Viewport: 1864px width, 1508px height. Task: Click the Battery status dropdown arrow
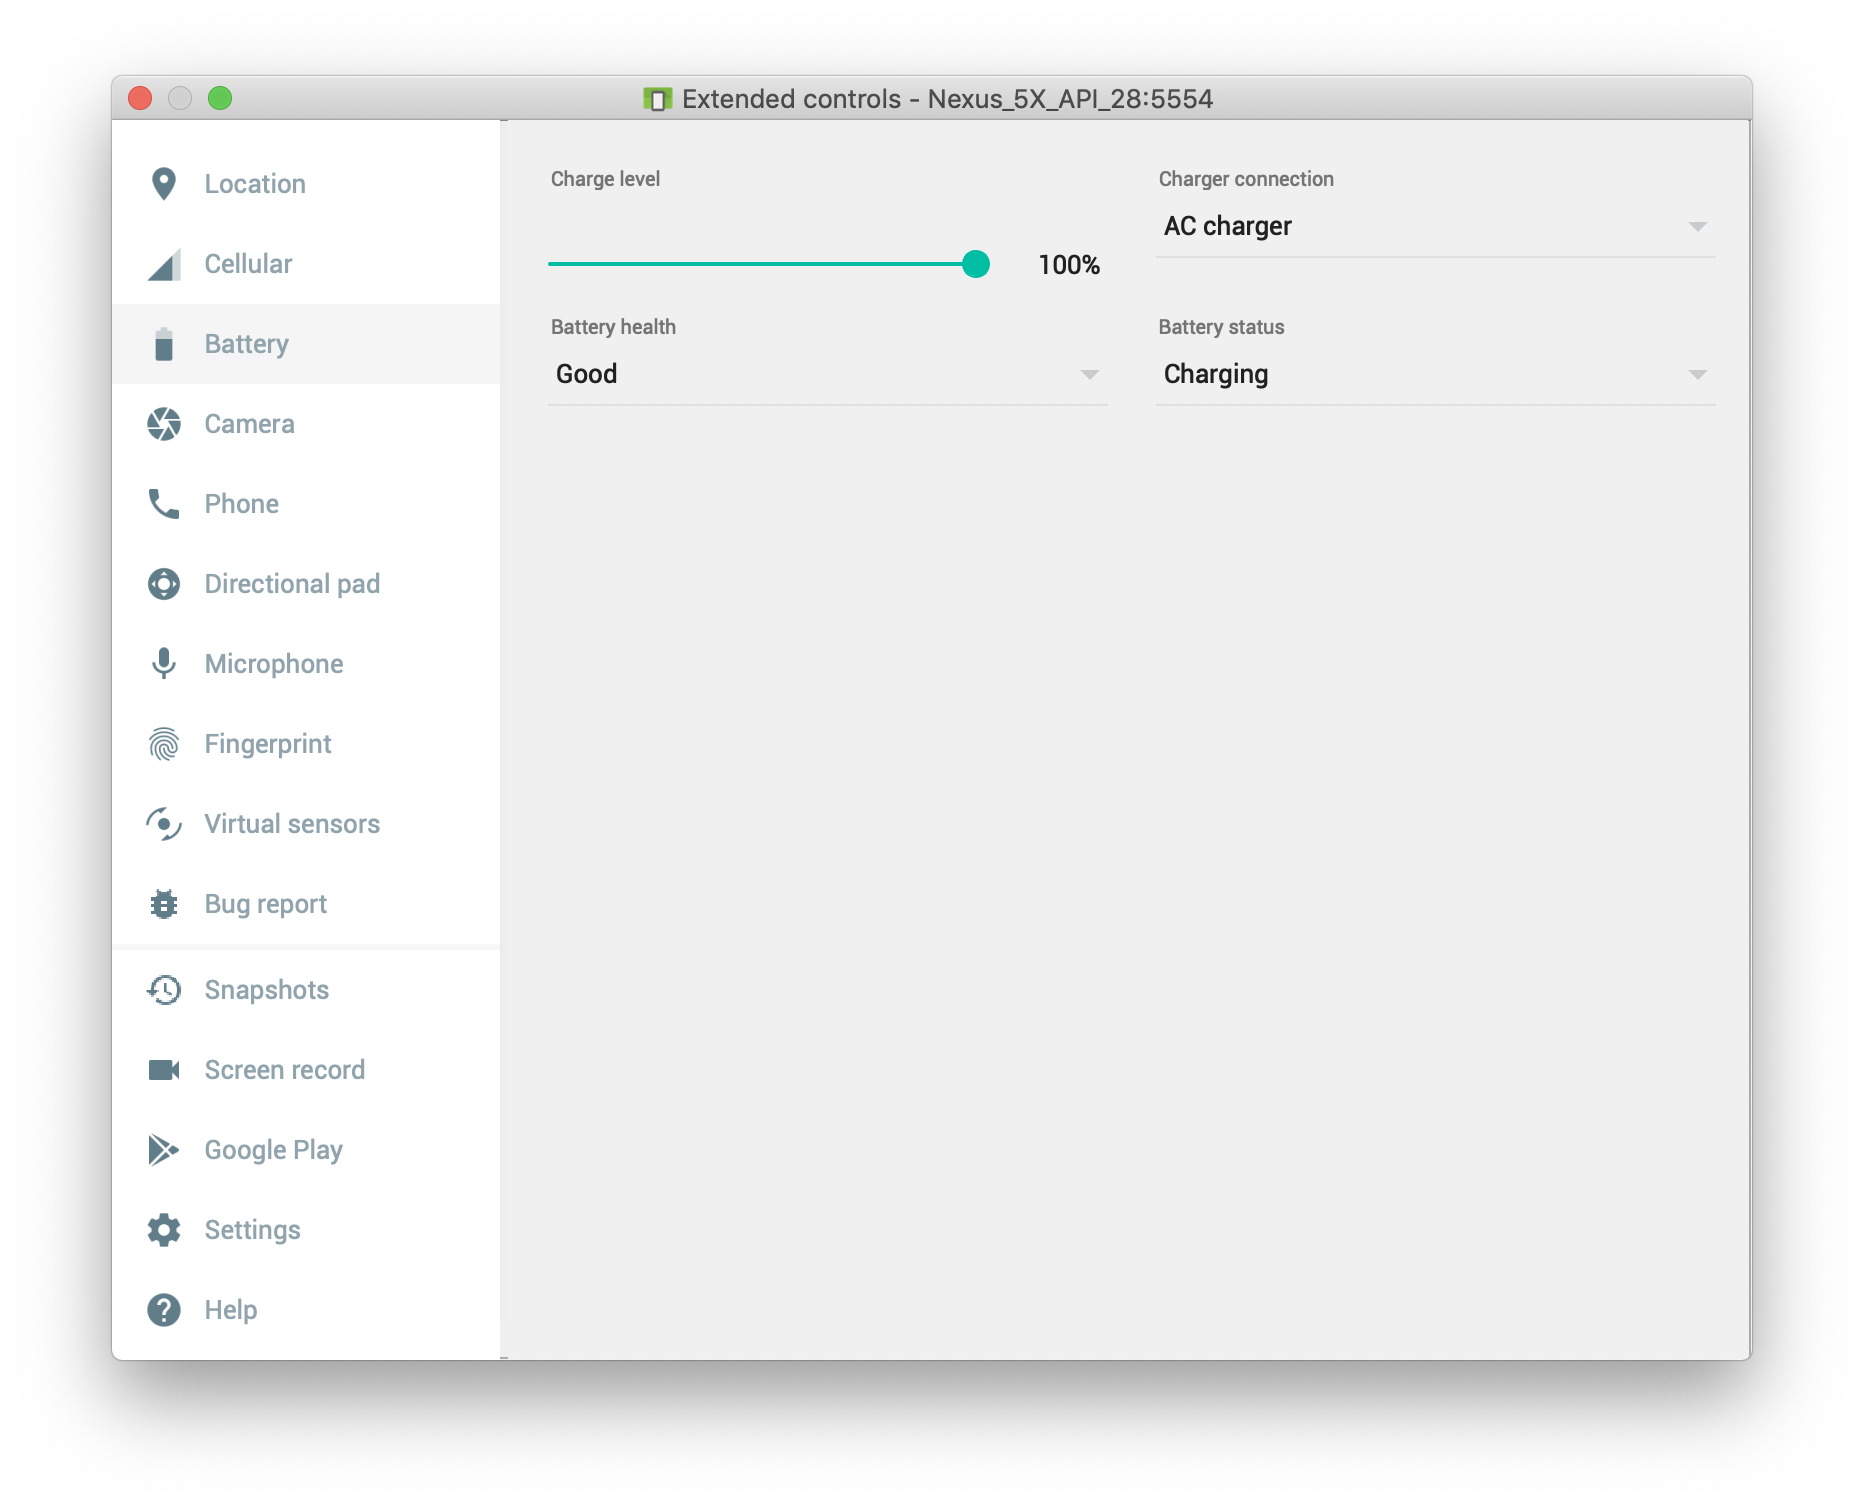coord(1697,375)
